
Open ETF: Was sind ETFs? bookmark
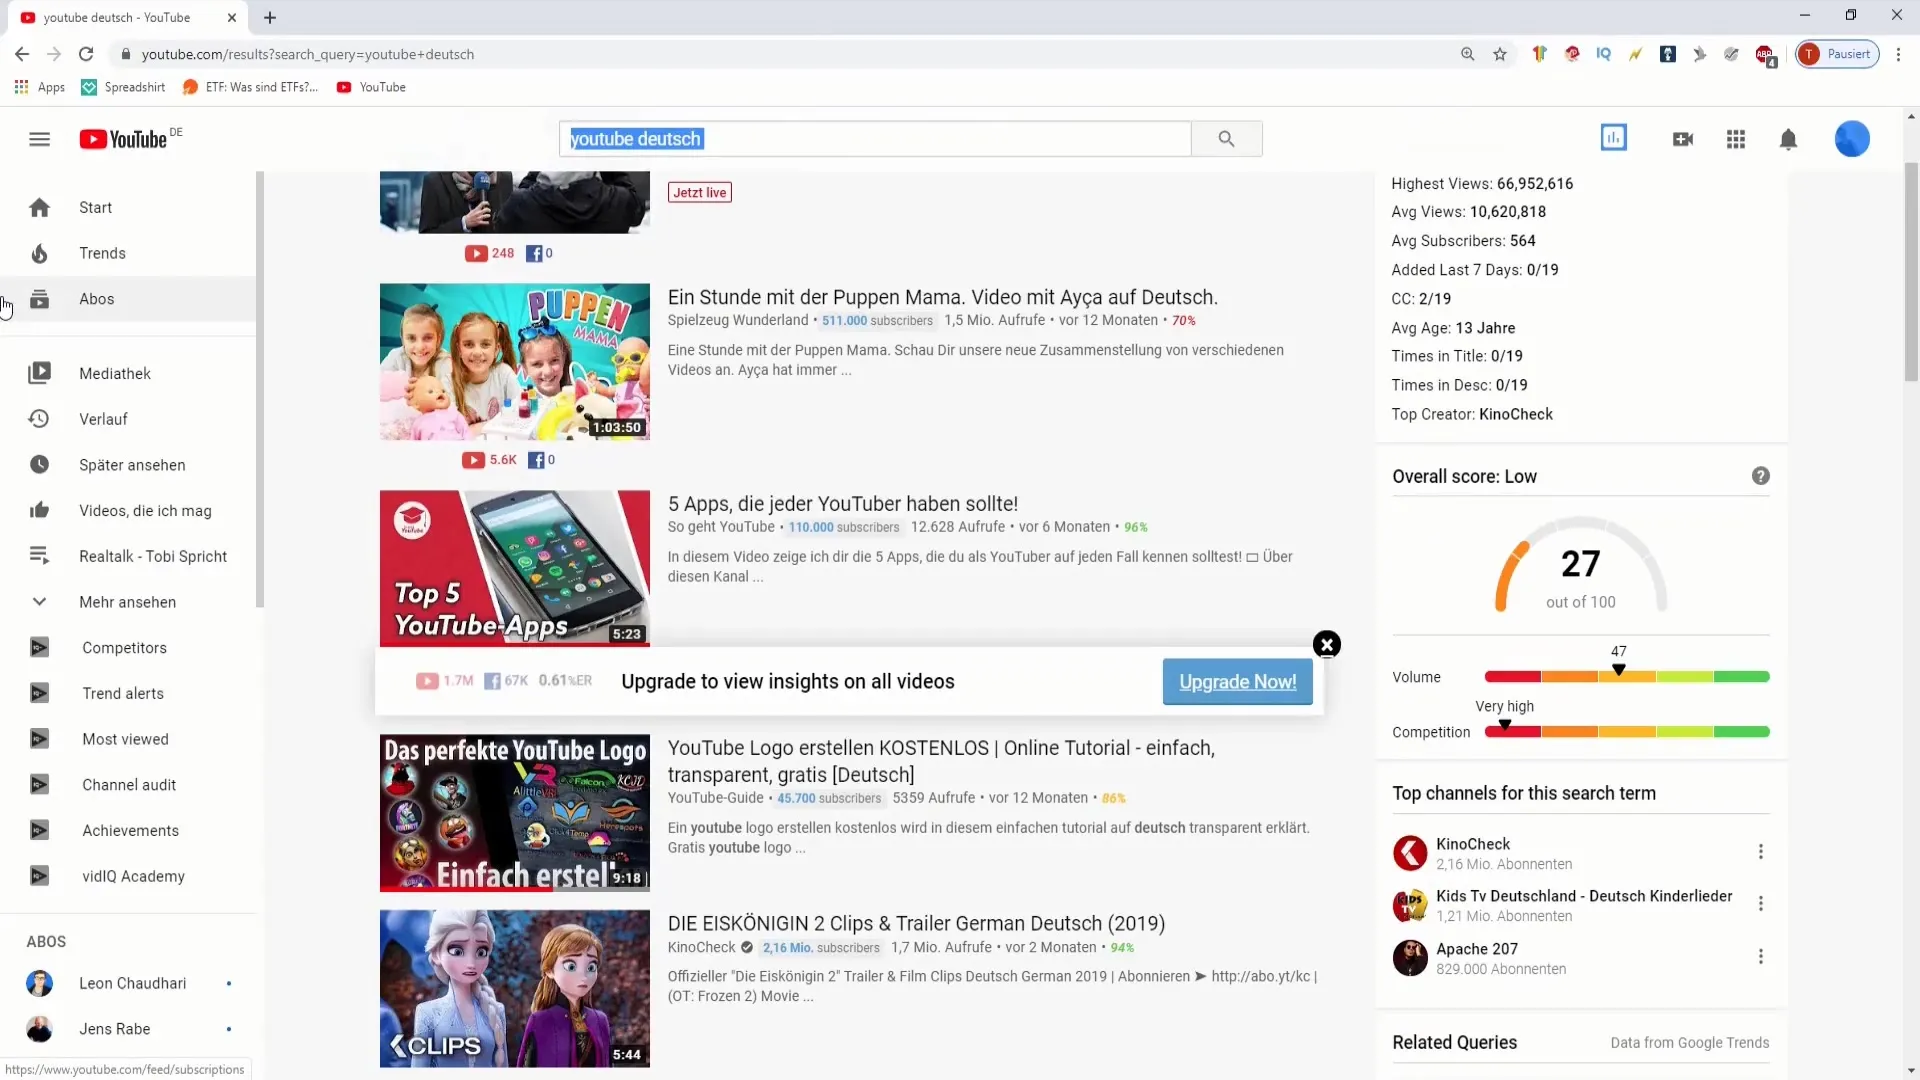tap(250, 87)
